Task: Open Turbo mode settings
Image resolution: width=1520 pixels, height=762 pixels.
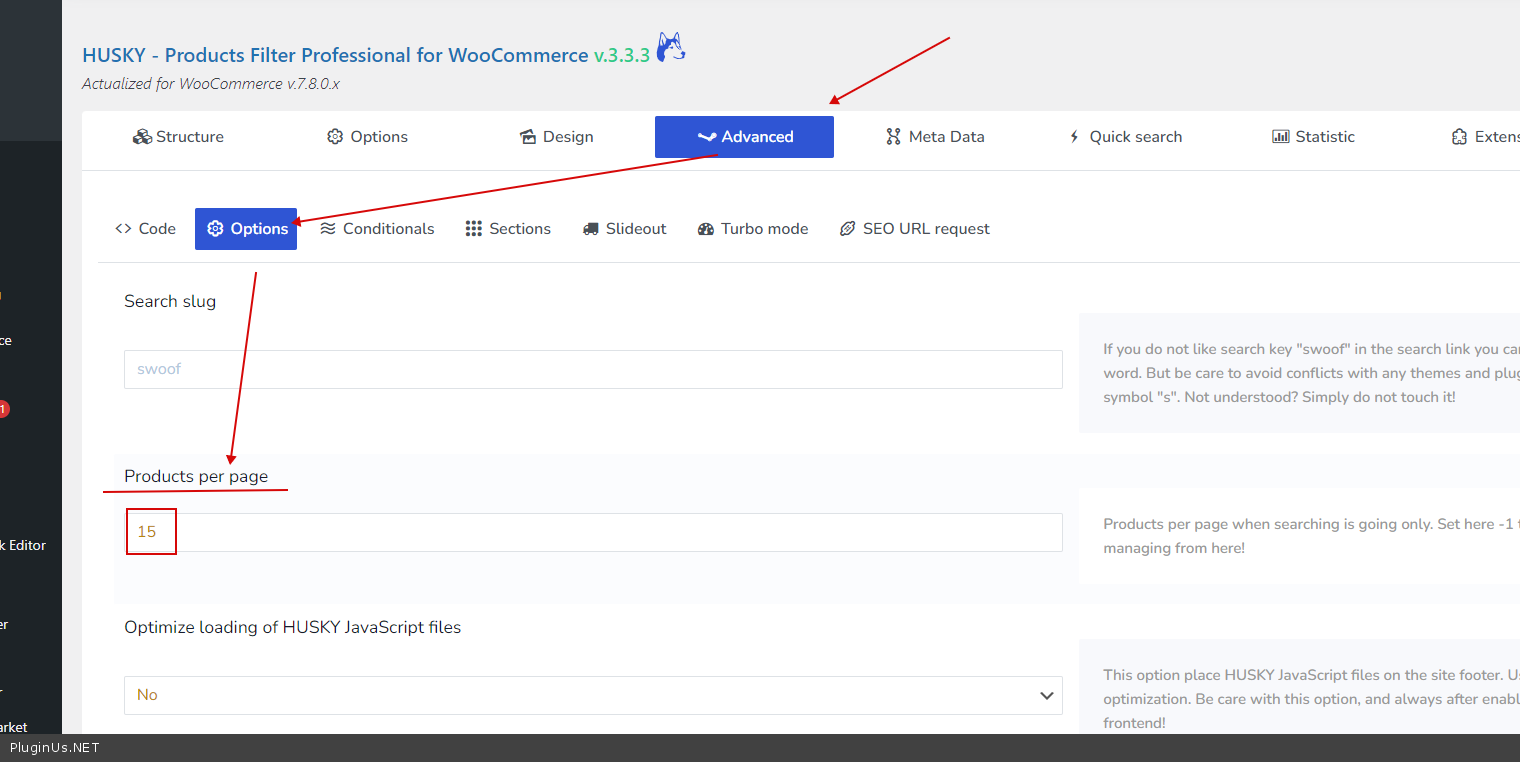Action: pos(753,229)
